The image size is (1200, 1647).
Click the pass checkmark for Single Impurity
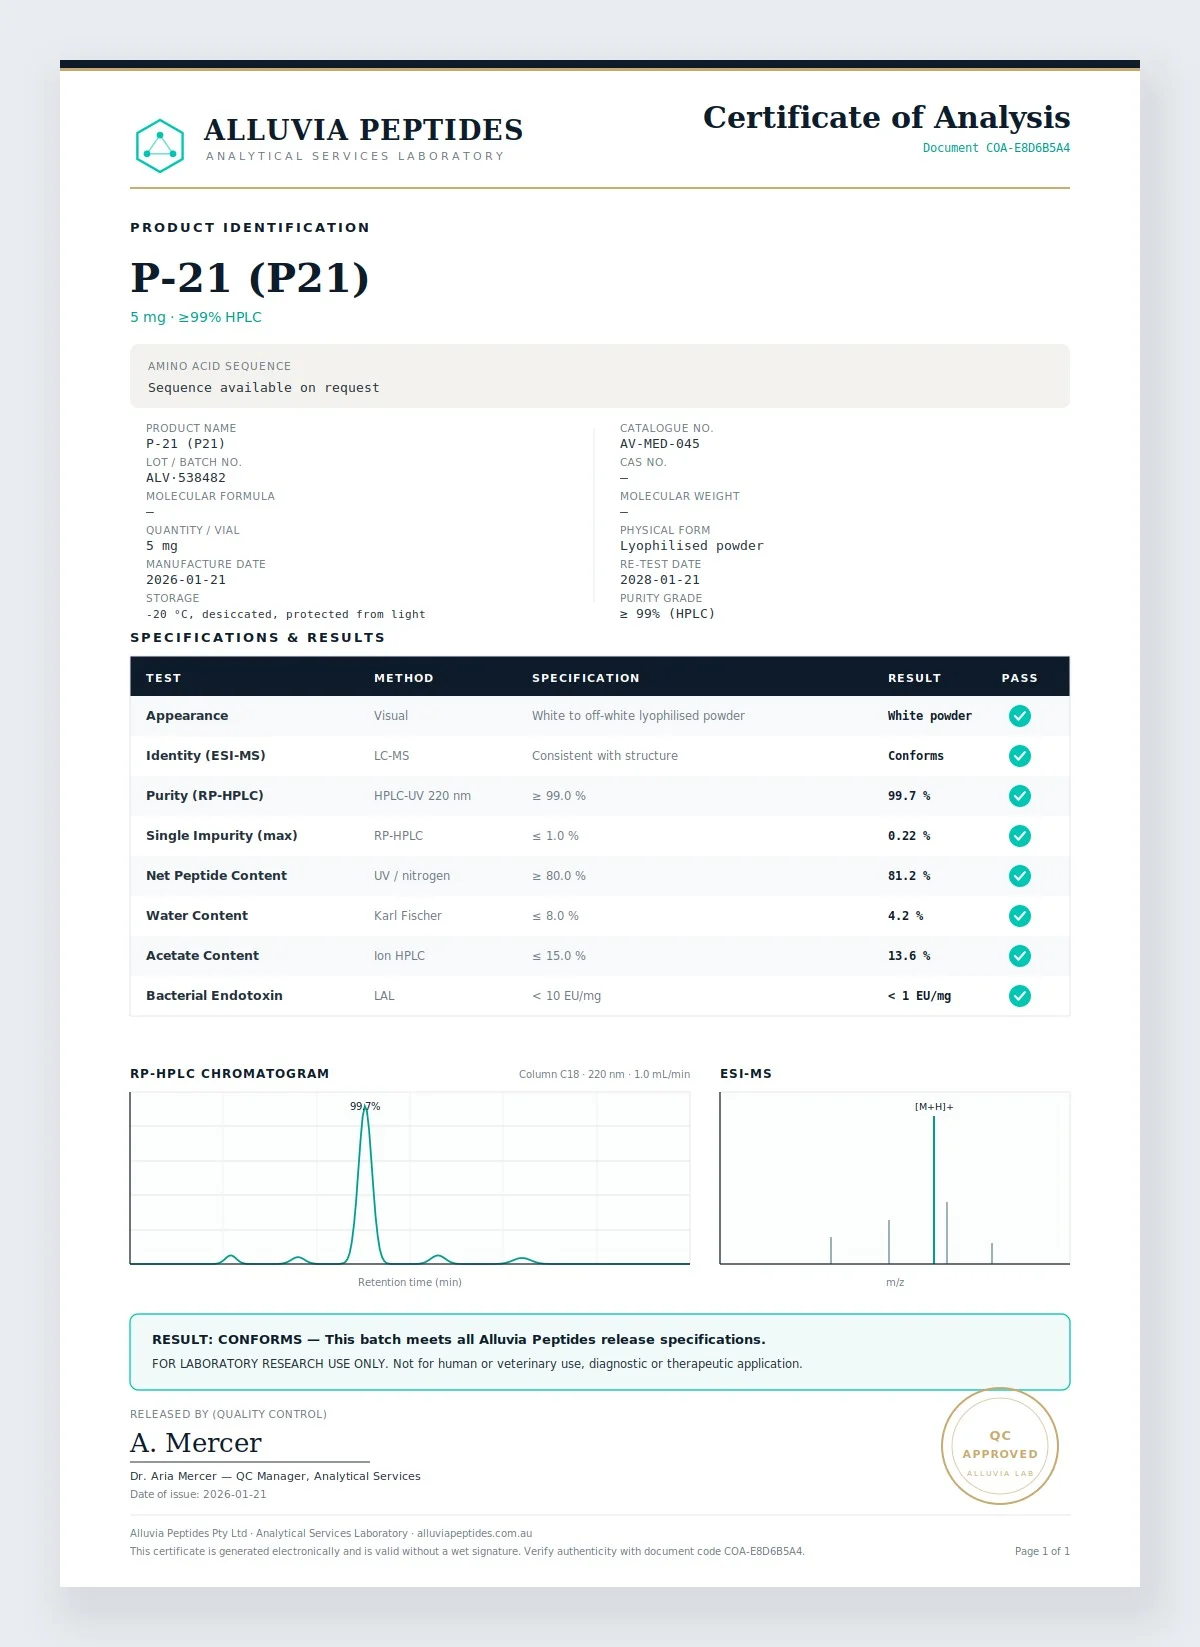pos(1019,836)
